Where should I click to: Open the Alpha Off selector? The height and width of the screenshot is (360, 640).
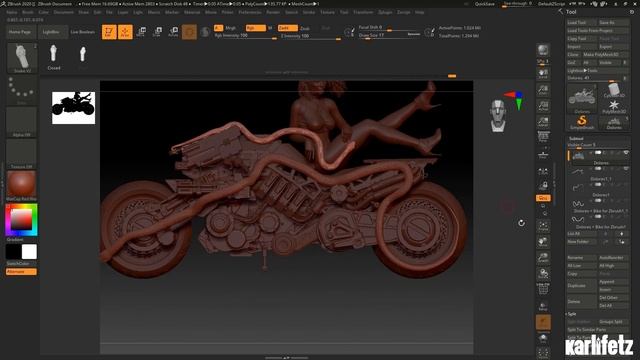point(22,122)
